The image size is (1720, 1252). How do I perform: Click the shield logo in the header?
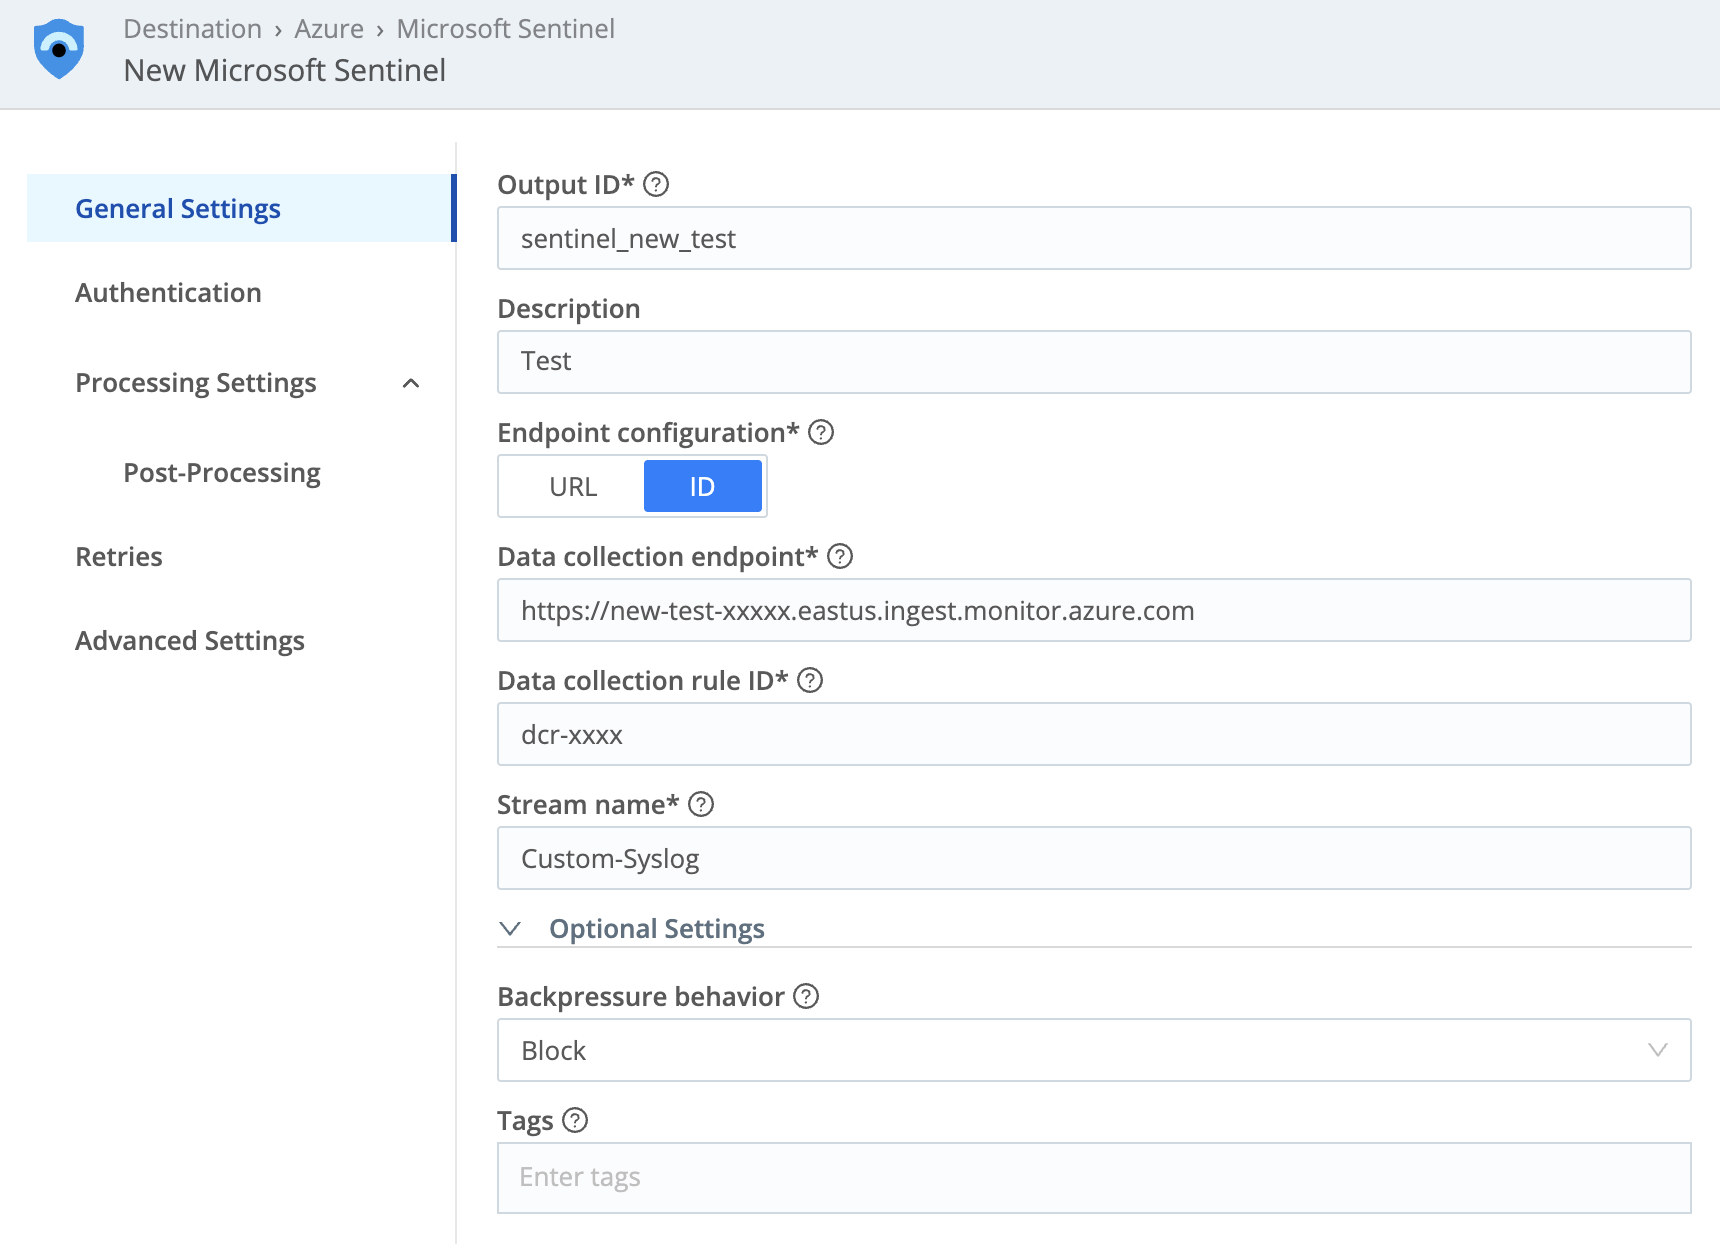(58, 47)
